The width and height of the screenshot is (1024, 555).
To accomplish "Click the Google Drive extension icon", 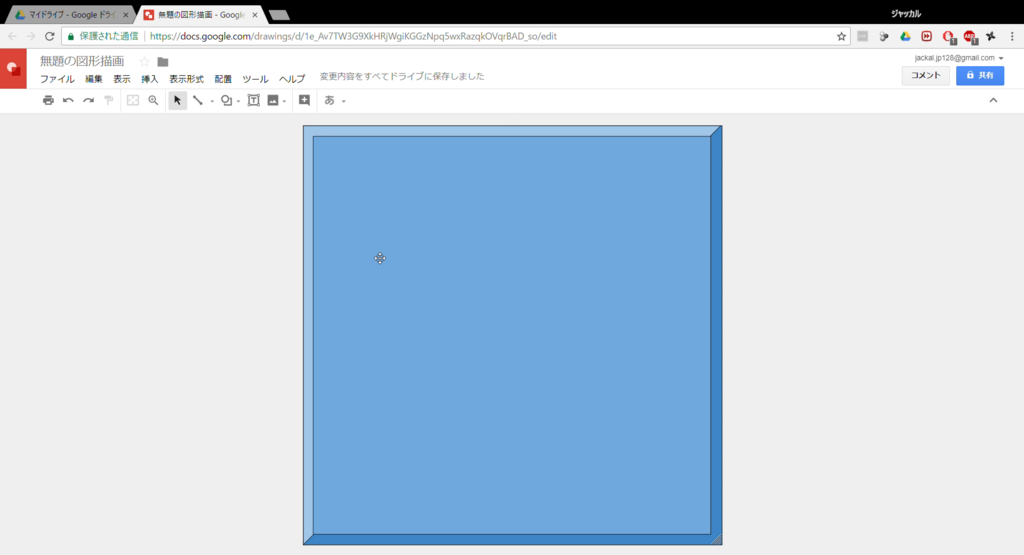I will (x=905, y=37).
